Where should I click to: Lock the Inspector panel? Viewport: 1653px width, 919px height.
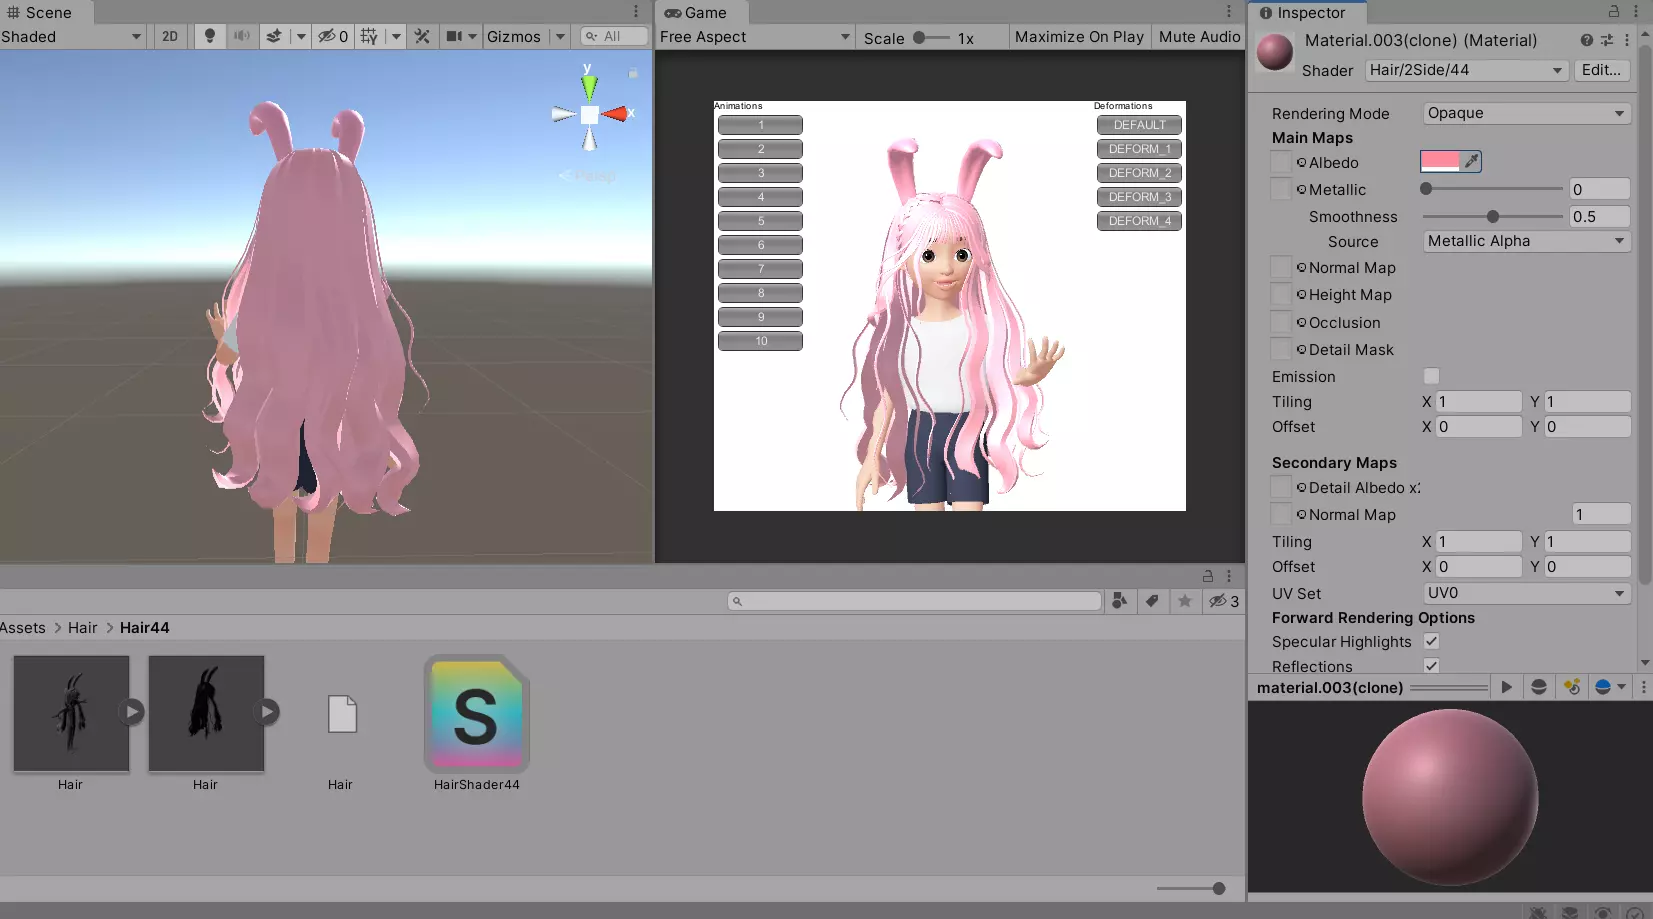point(1614,12)
